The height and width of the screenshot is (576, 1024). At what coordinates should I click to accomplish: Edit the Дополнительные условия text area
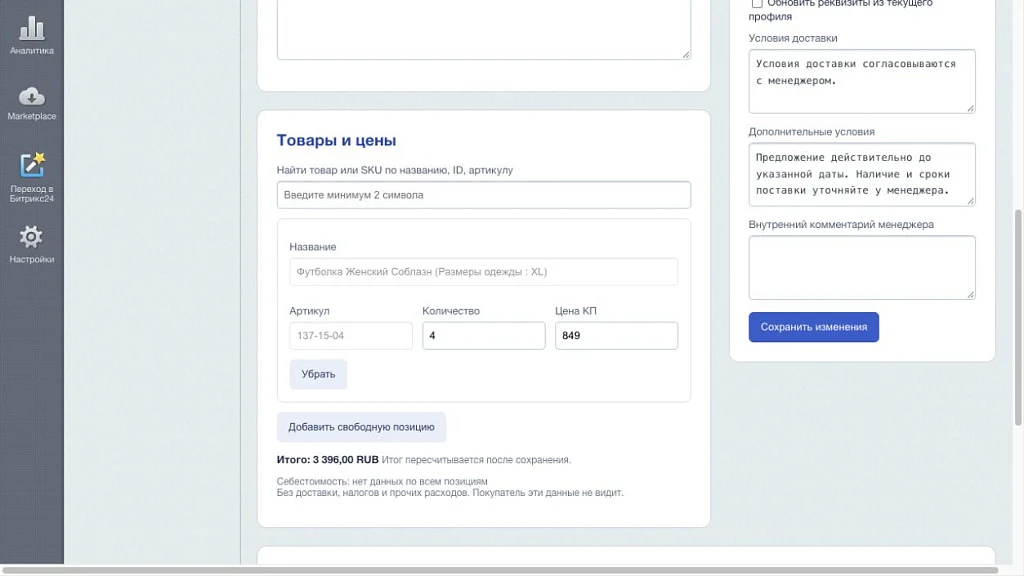click(x=862, y=174)
